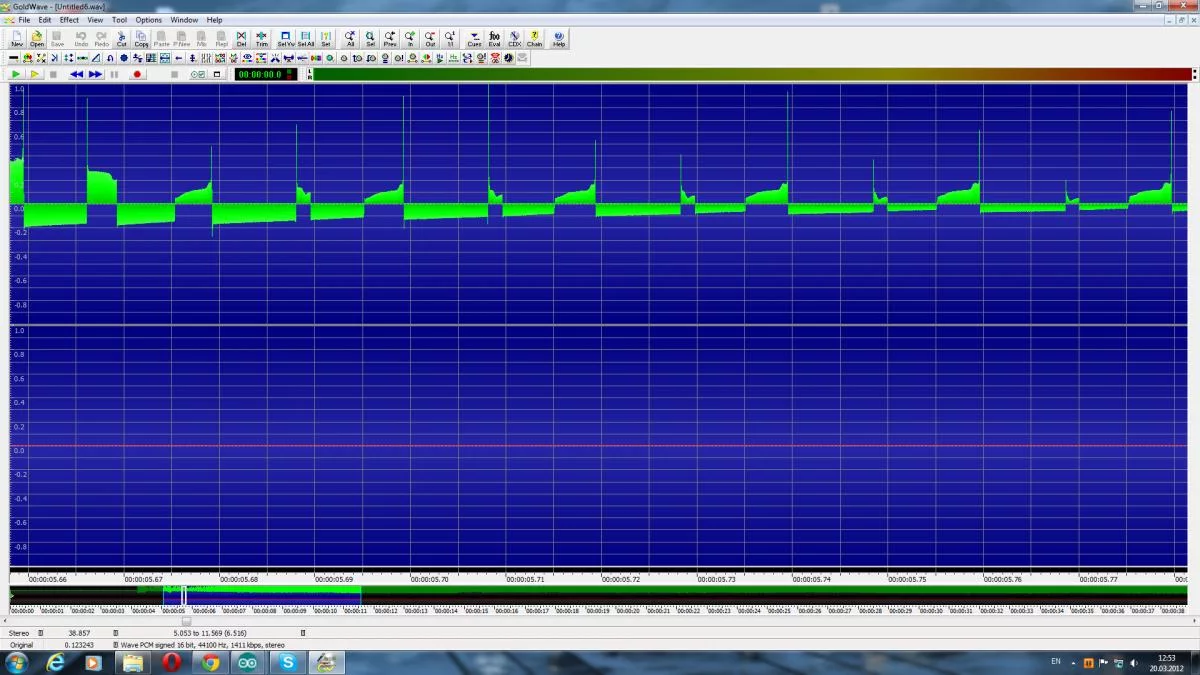
Task: Show hidden system tray icons arrow
Action: click(1073, 662)
